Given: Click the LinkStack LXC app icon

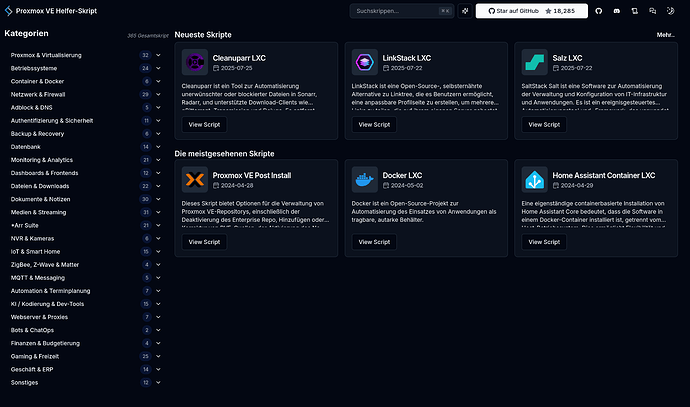Looking at the screenshot, I should 364,62.
